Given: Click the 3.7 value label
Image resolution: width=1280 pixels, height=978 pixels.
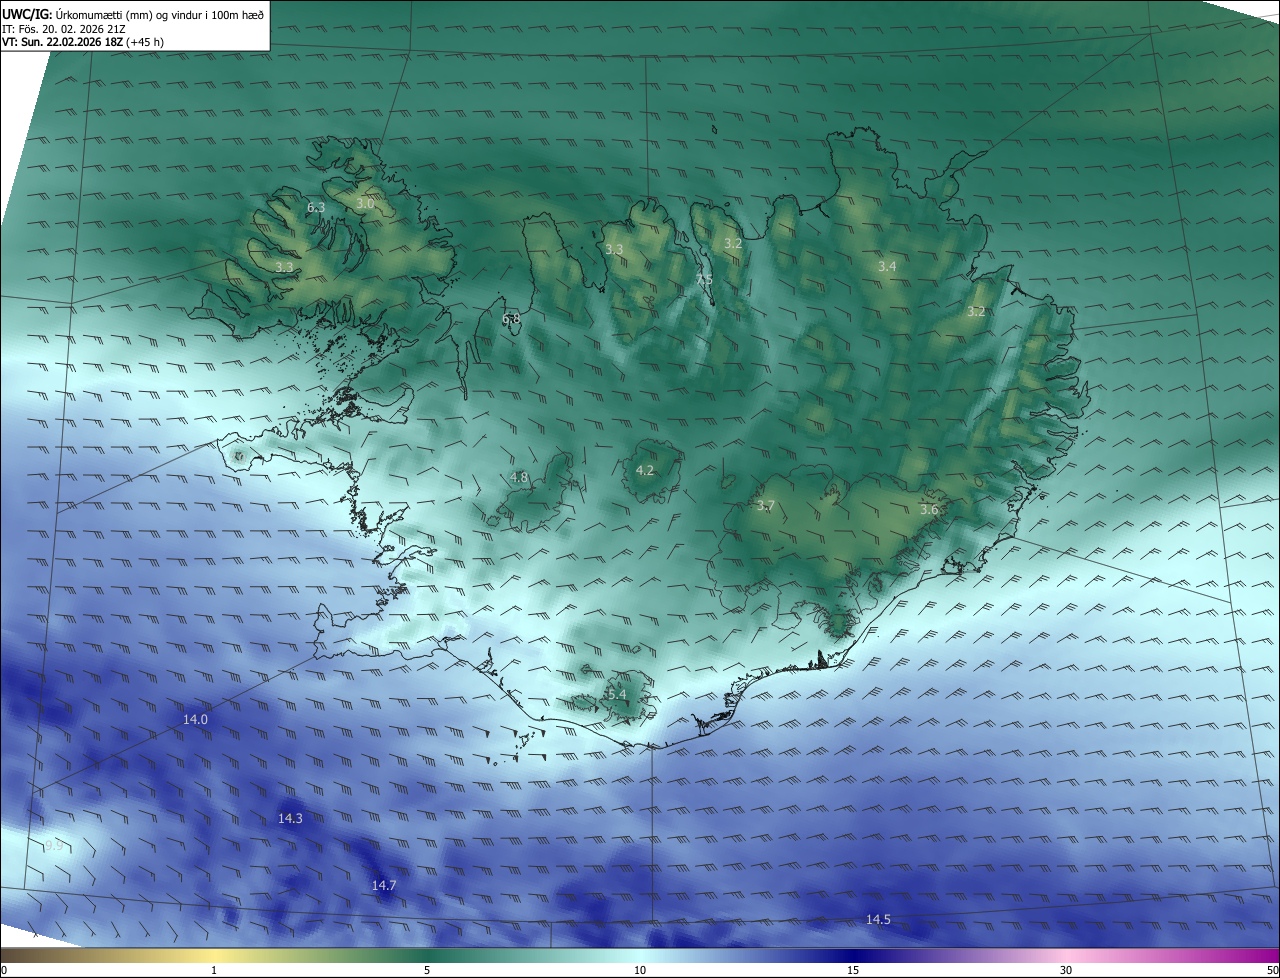Looking at the screenshot, I should point(766,506).
